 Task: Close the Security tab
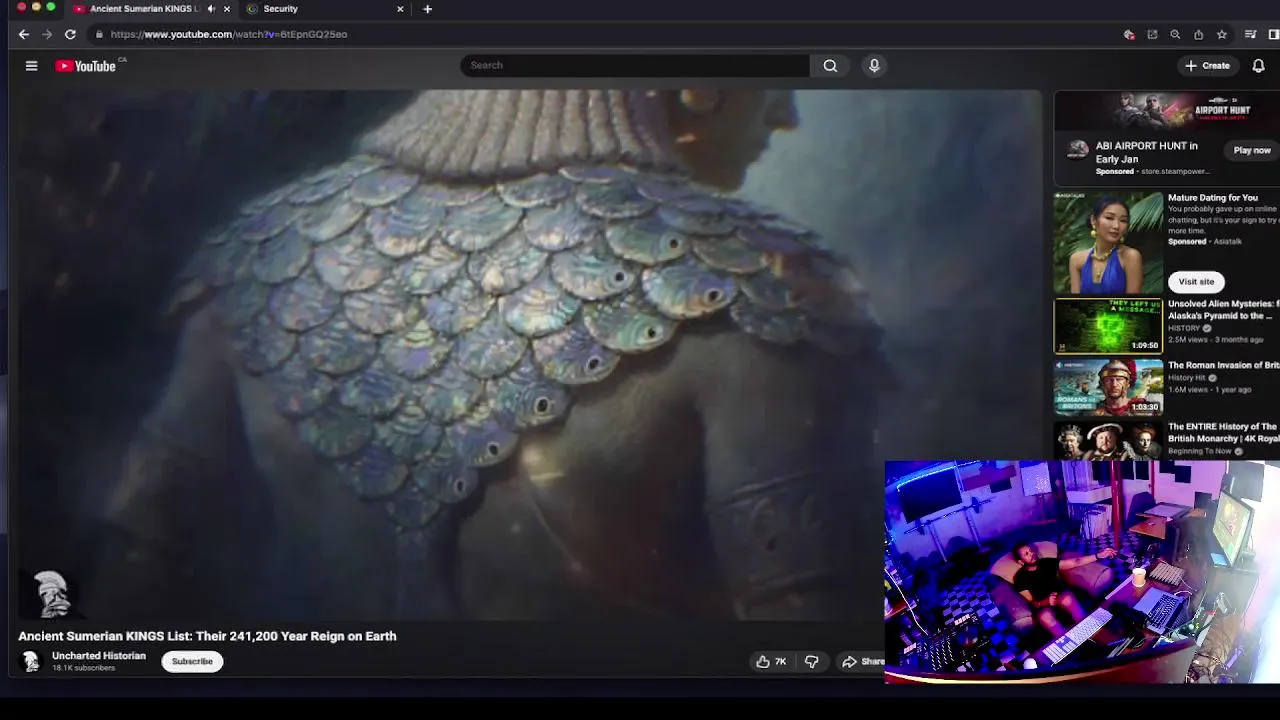pos(400,9)
